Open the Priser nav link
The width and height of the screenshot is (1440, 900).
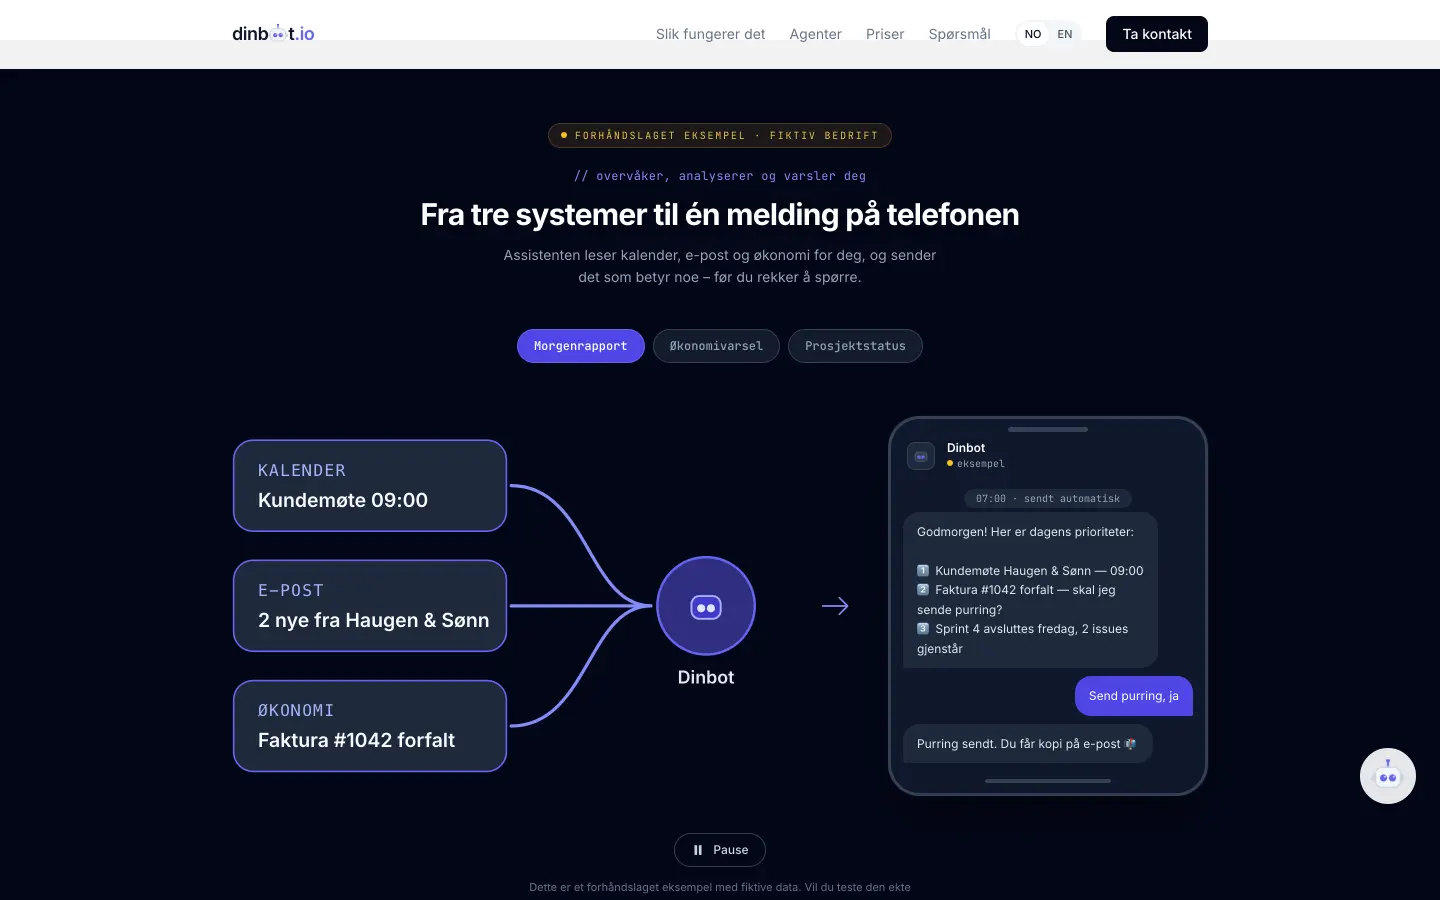point(885,34)
